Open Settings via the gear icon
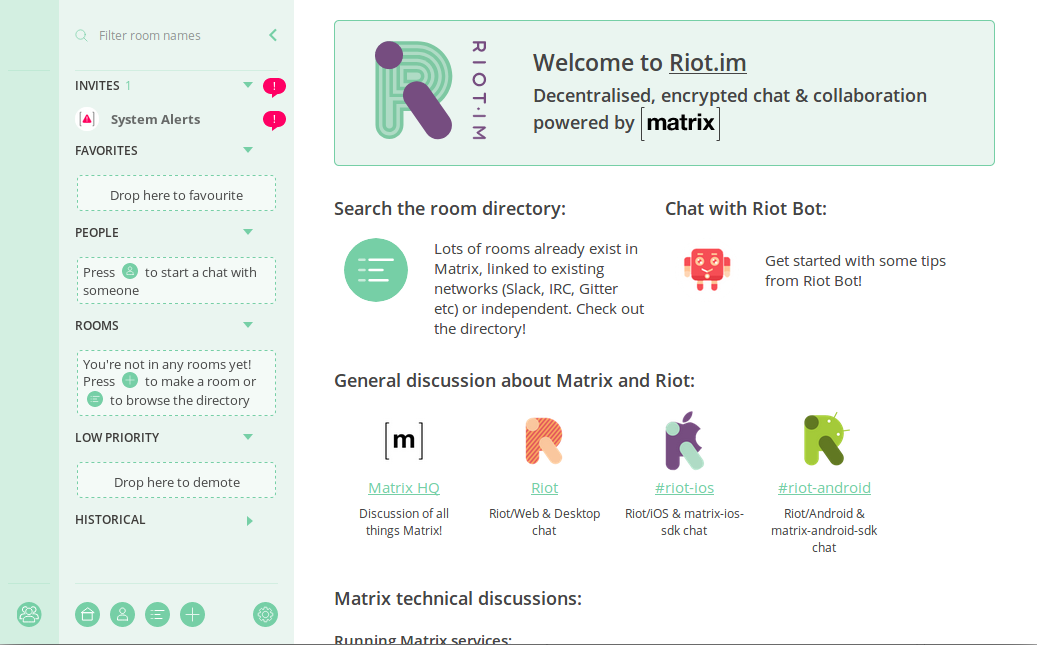The height and width of the screenshot is (645, 1037). [x=265, y=614]
